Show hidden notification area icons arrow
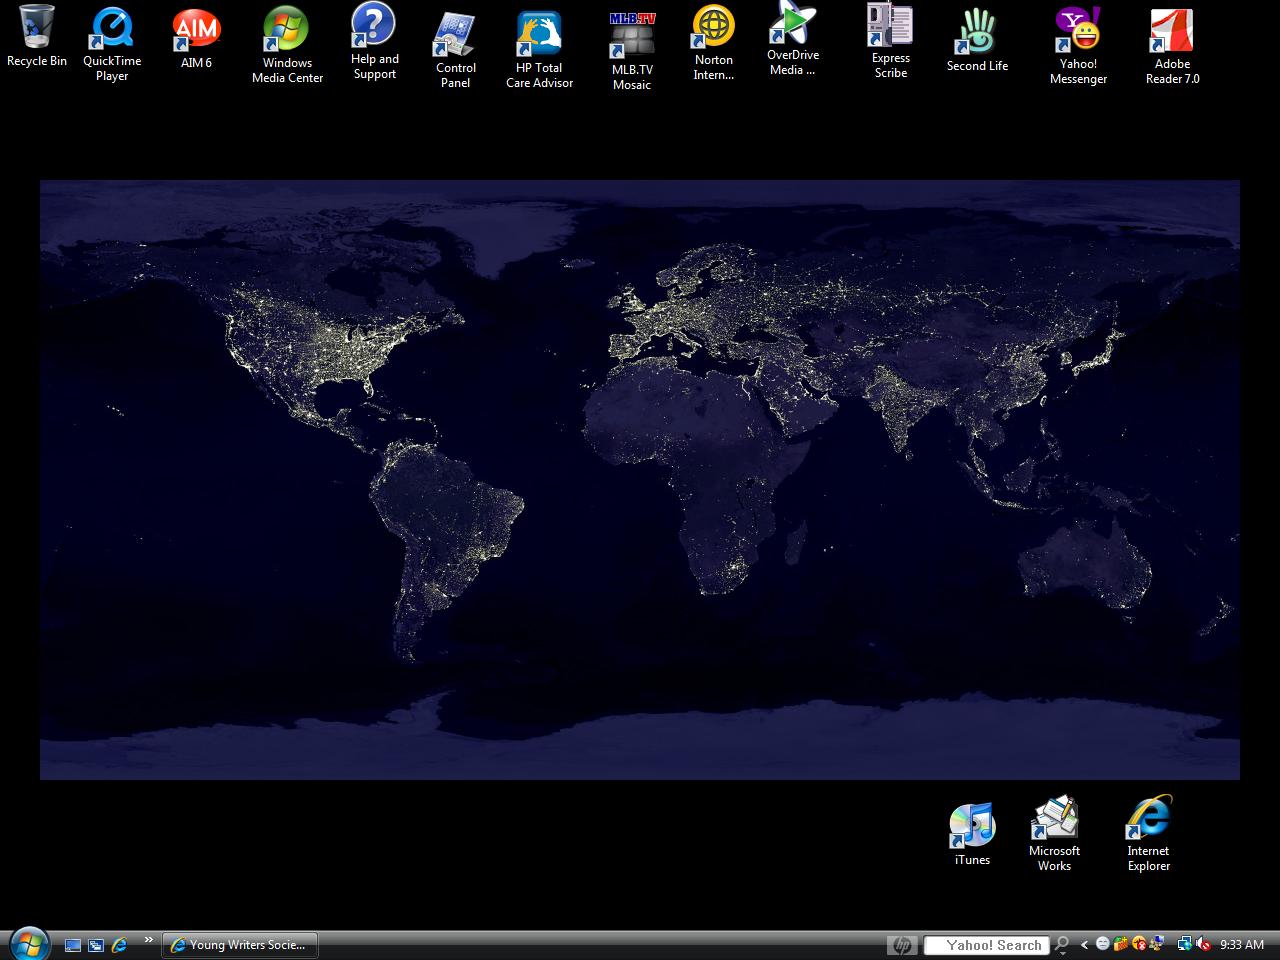The height and width of the screenshot is (960, 1280). (1084, 945)
